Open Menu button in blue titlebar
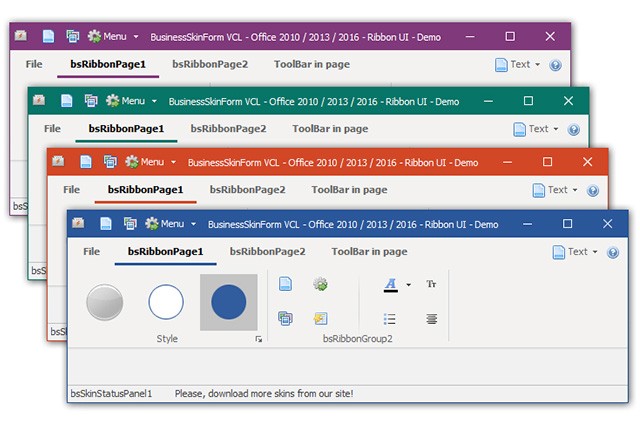The width and height of the screenshot is (640, 427). point(164,224)
